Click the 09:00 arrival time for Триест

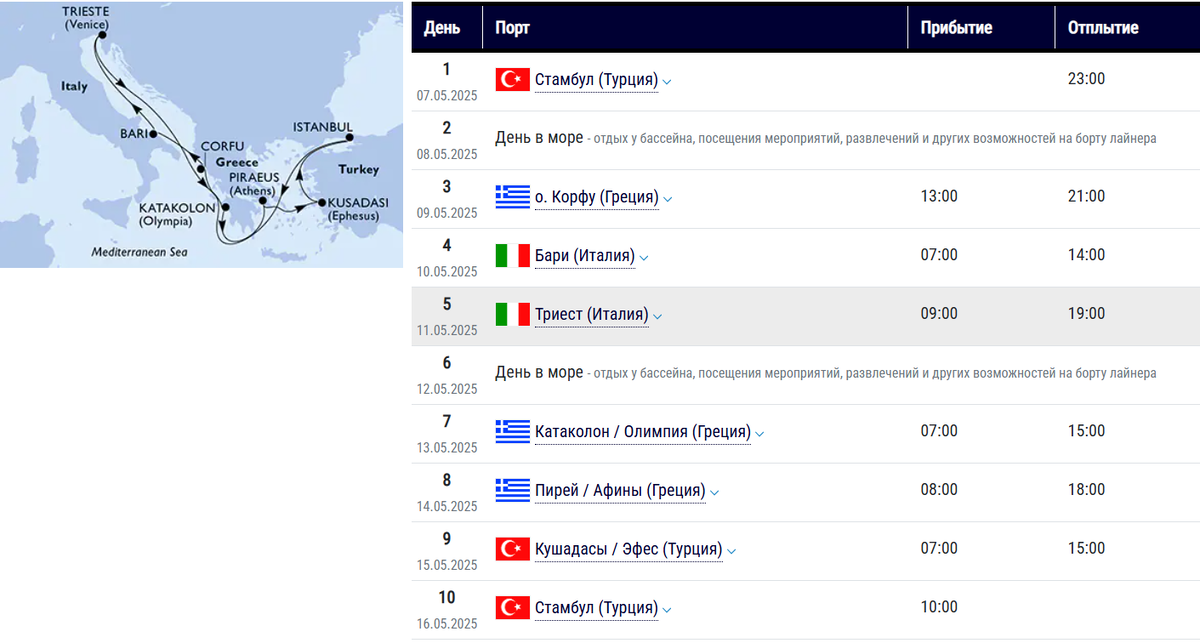[939, 313]
